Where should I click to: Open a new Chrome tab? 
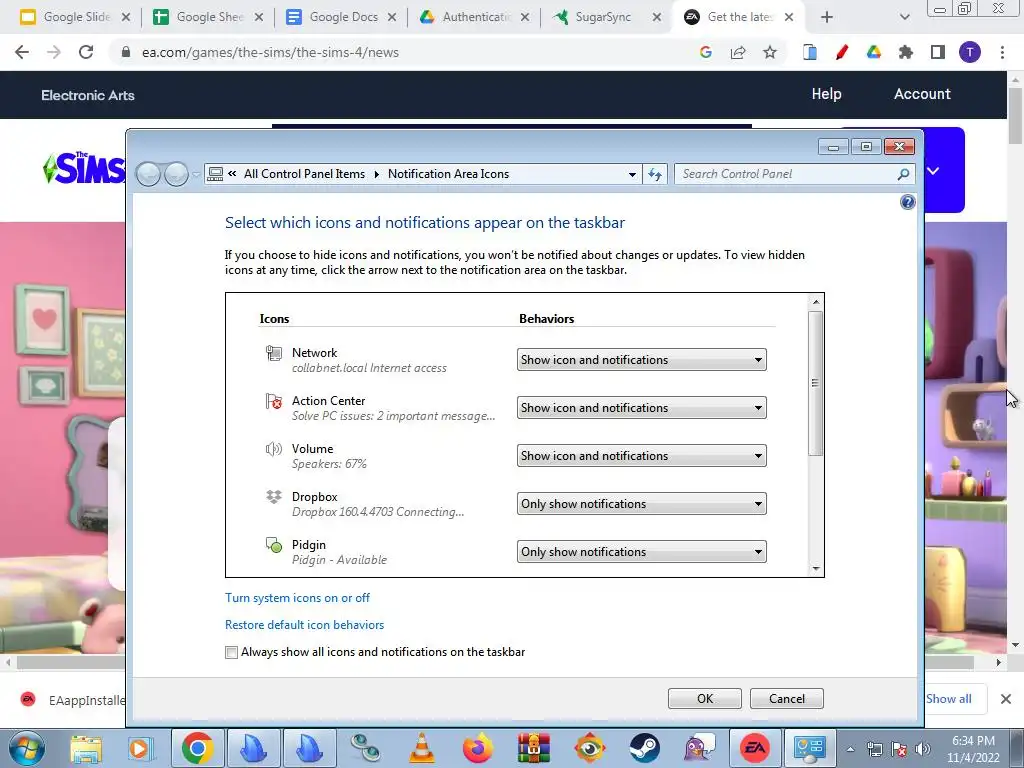click(x=827, y=17)
